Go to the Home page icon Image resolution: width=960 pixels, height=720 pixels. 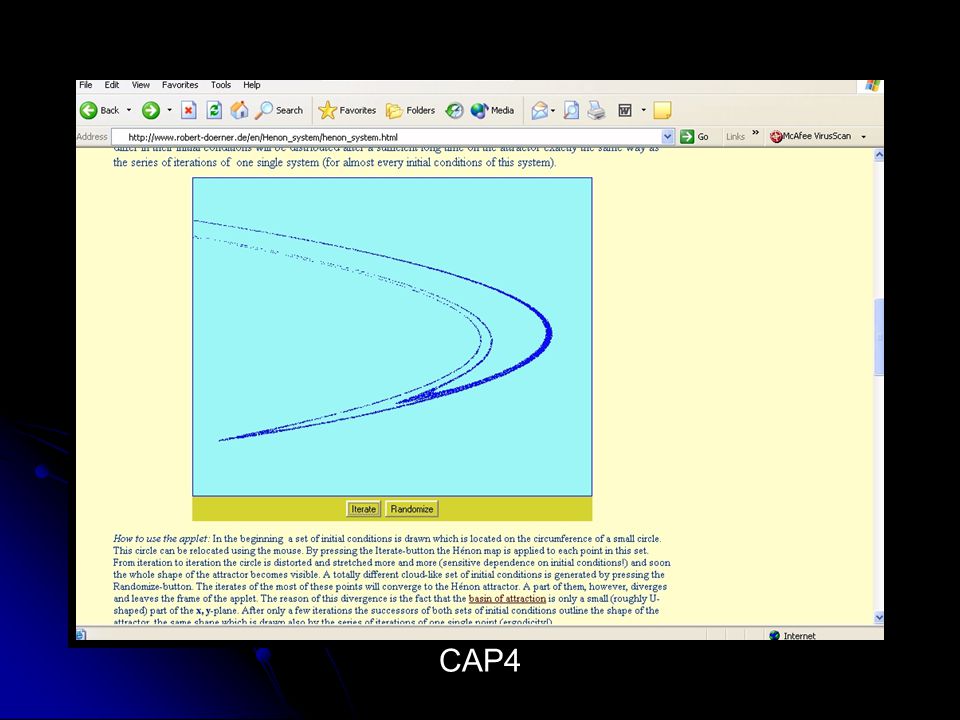point(239,110)
